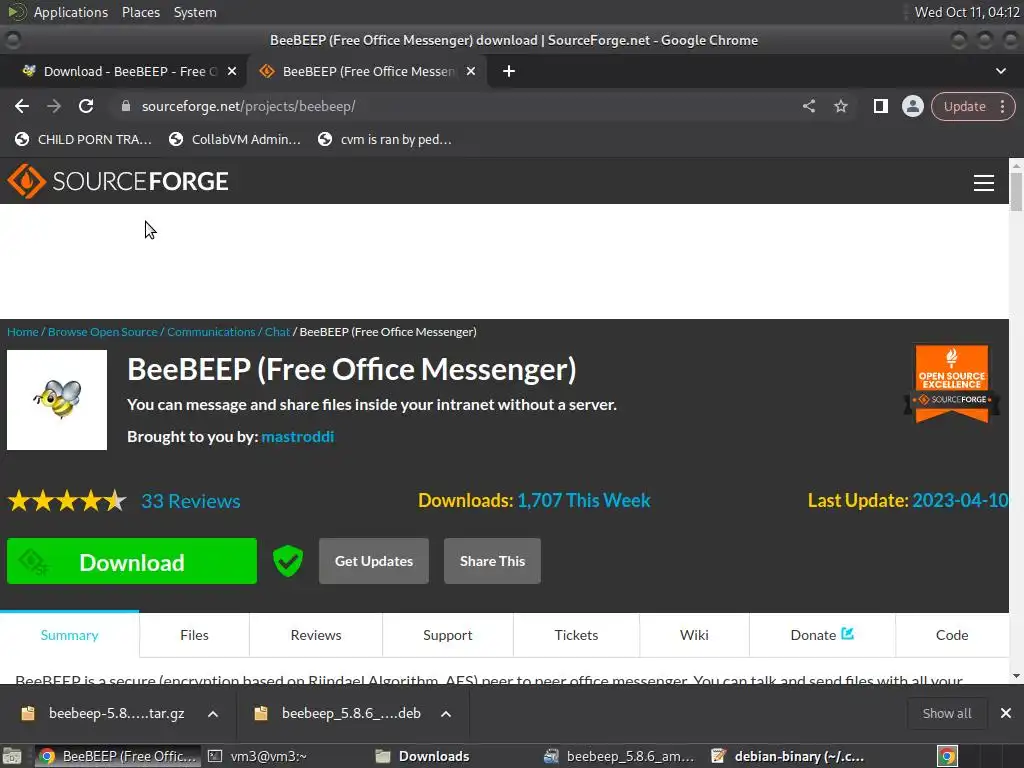
Task: View site security lock info
Action: pos(126,106)
